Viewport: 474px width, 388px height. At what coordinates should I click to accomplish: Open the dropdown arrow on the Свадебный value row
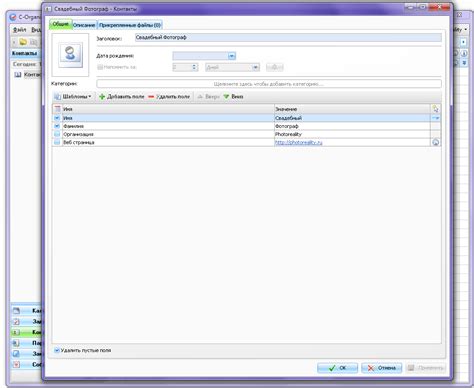(x=435, y=118)
